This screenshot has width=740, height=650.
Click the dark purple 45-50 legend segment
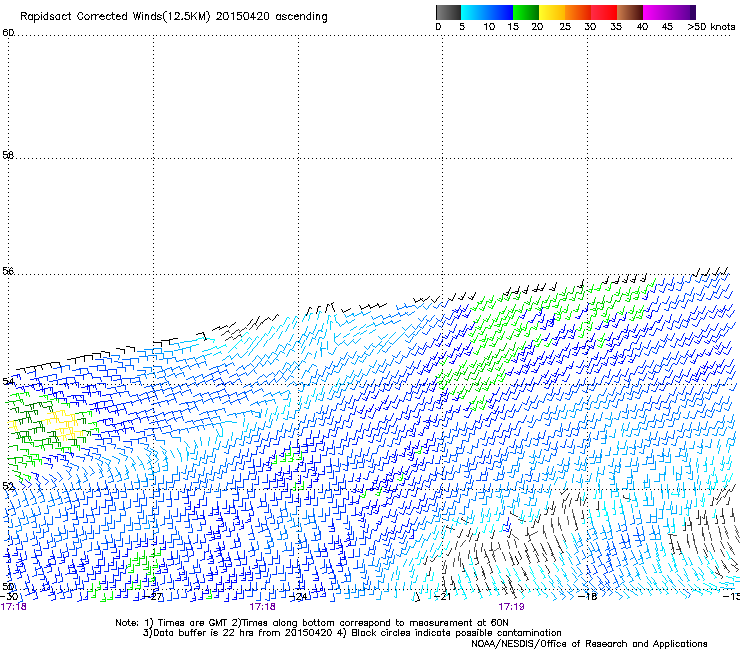[682, 12]
